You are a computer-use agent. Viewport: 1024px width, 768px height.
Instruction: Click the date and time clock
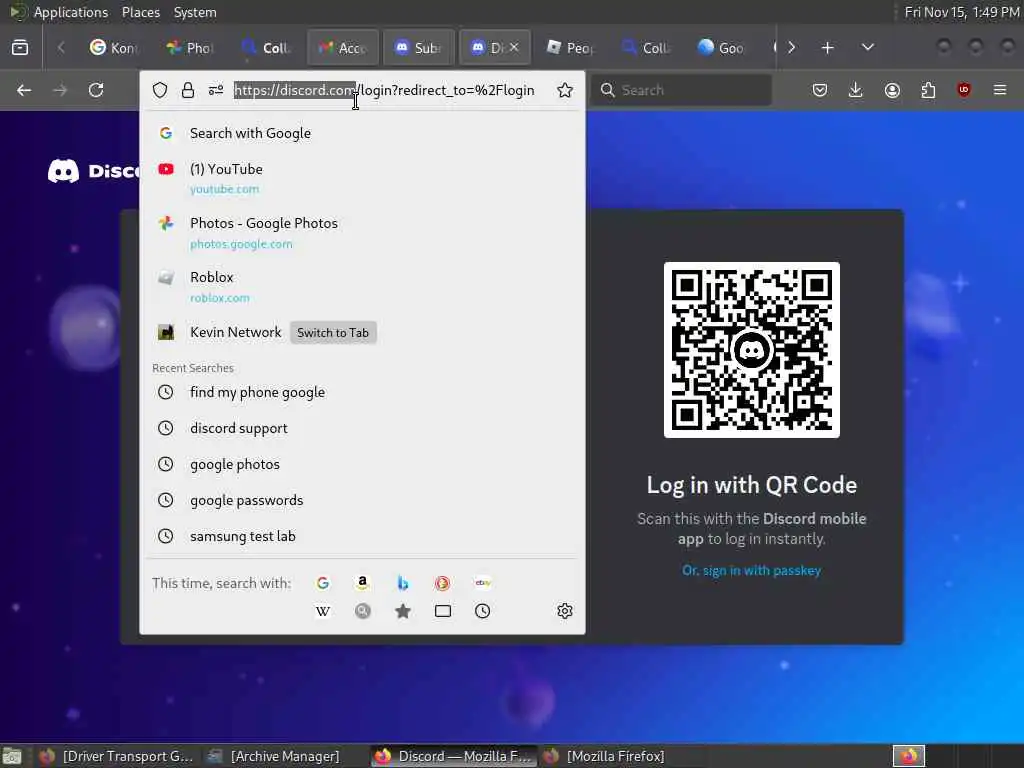pyautogui.click(x=962, y=12)
